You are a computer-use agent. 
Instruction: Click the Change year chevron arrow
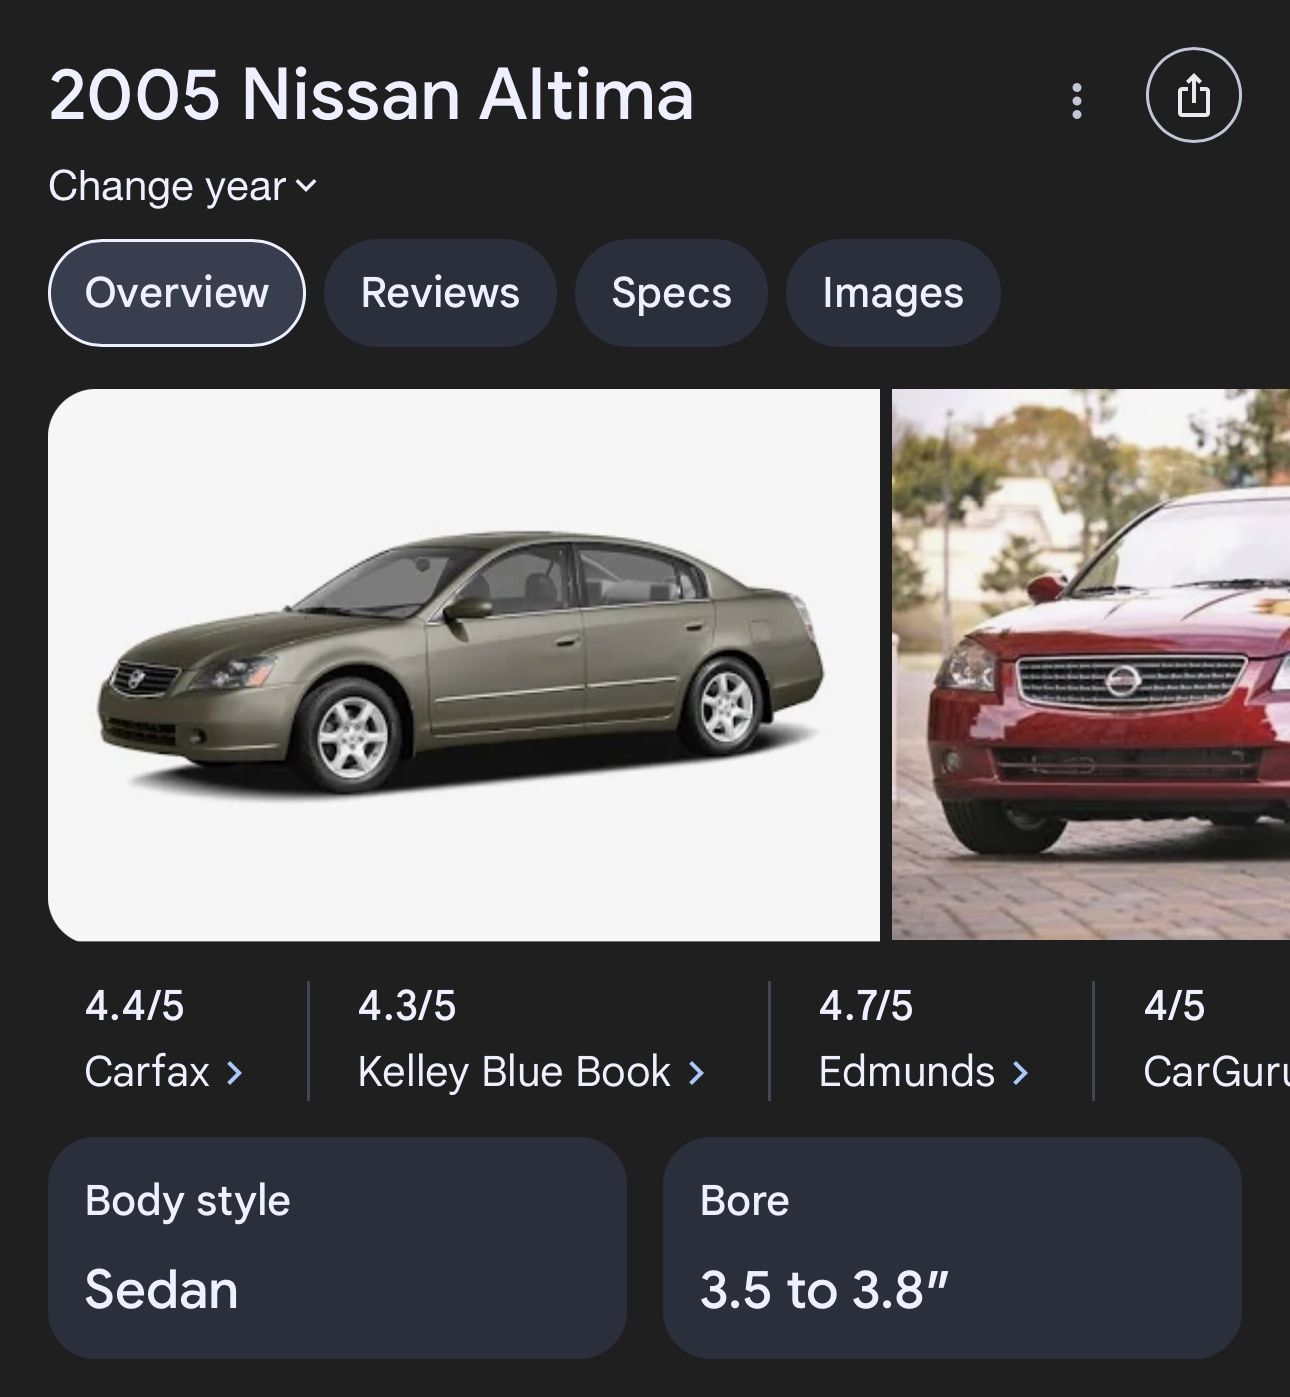point(306,187)
